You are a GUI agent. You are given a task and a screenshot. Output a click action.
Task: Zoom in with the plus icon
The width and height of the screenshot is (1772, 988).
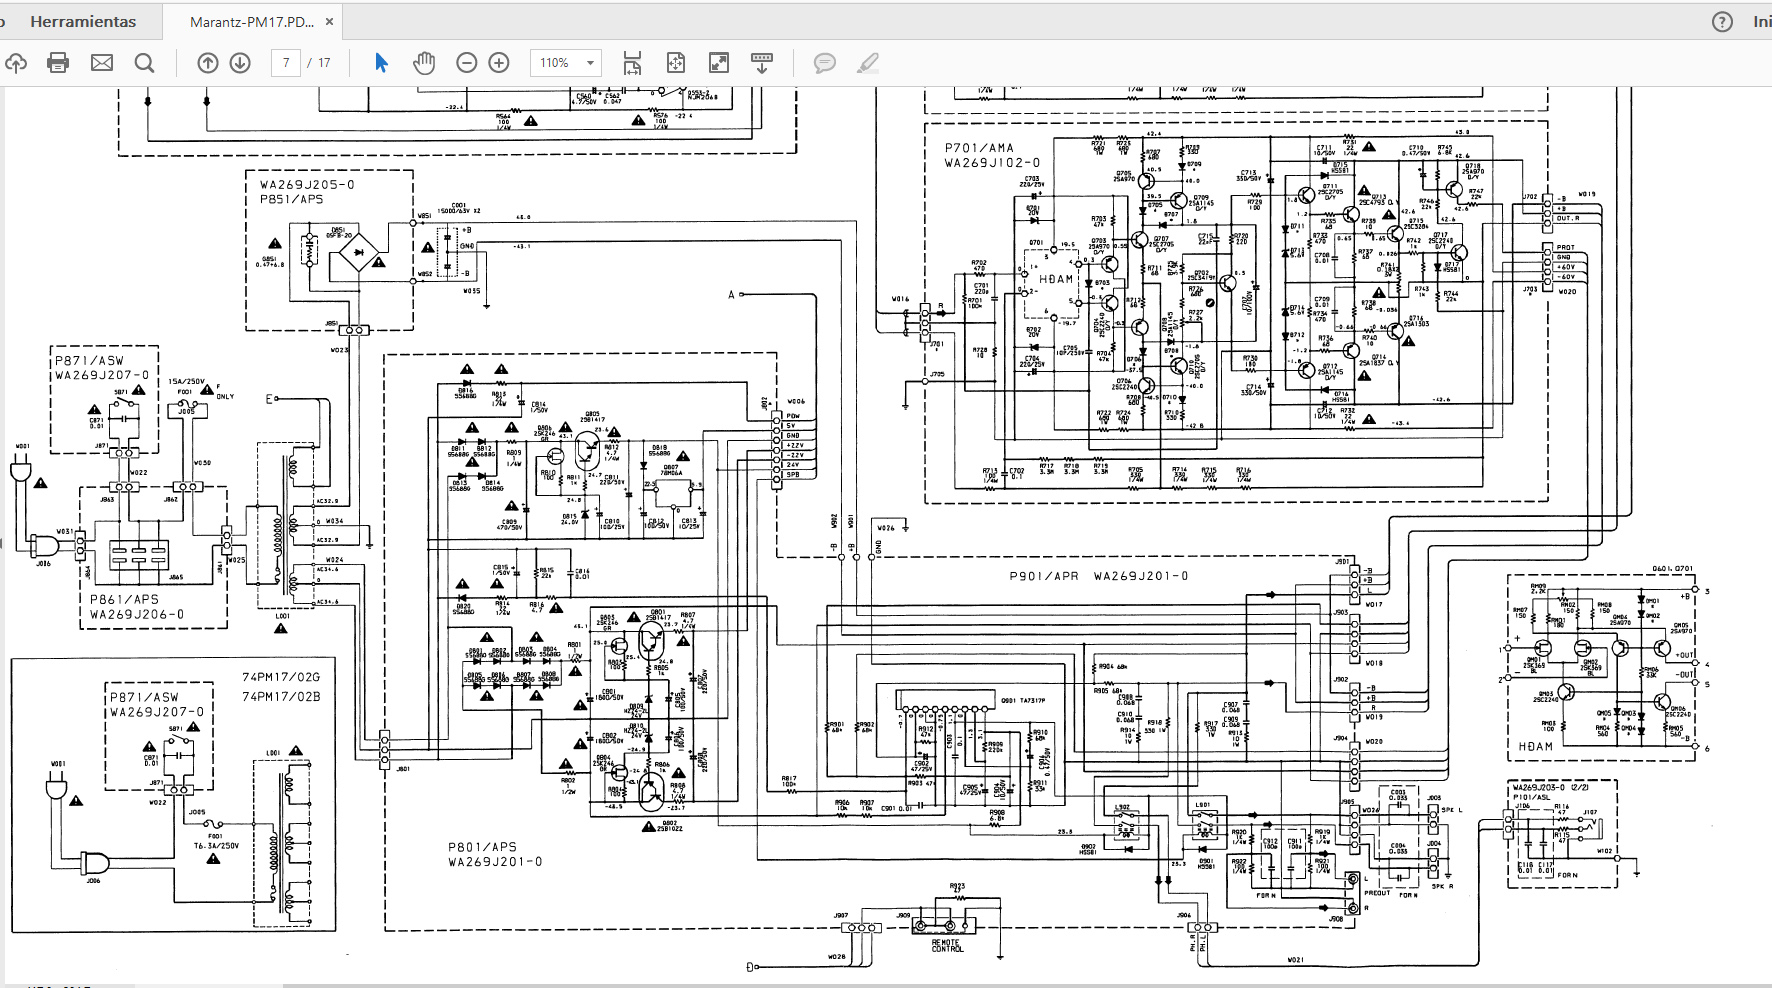pos(499,63)
